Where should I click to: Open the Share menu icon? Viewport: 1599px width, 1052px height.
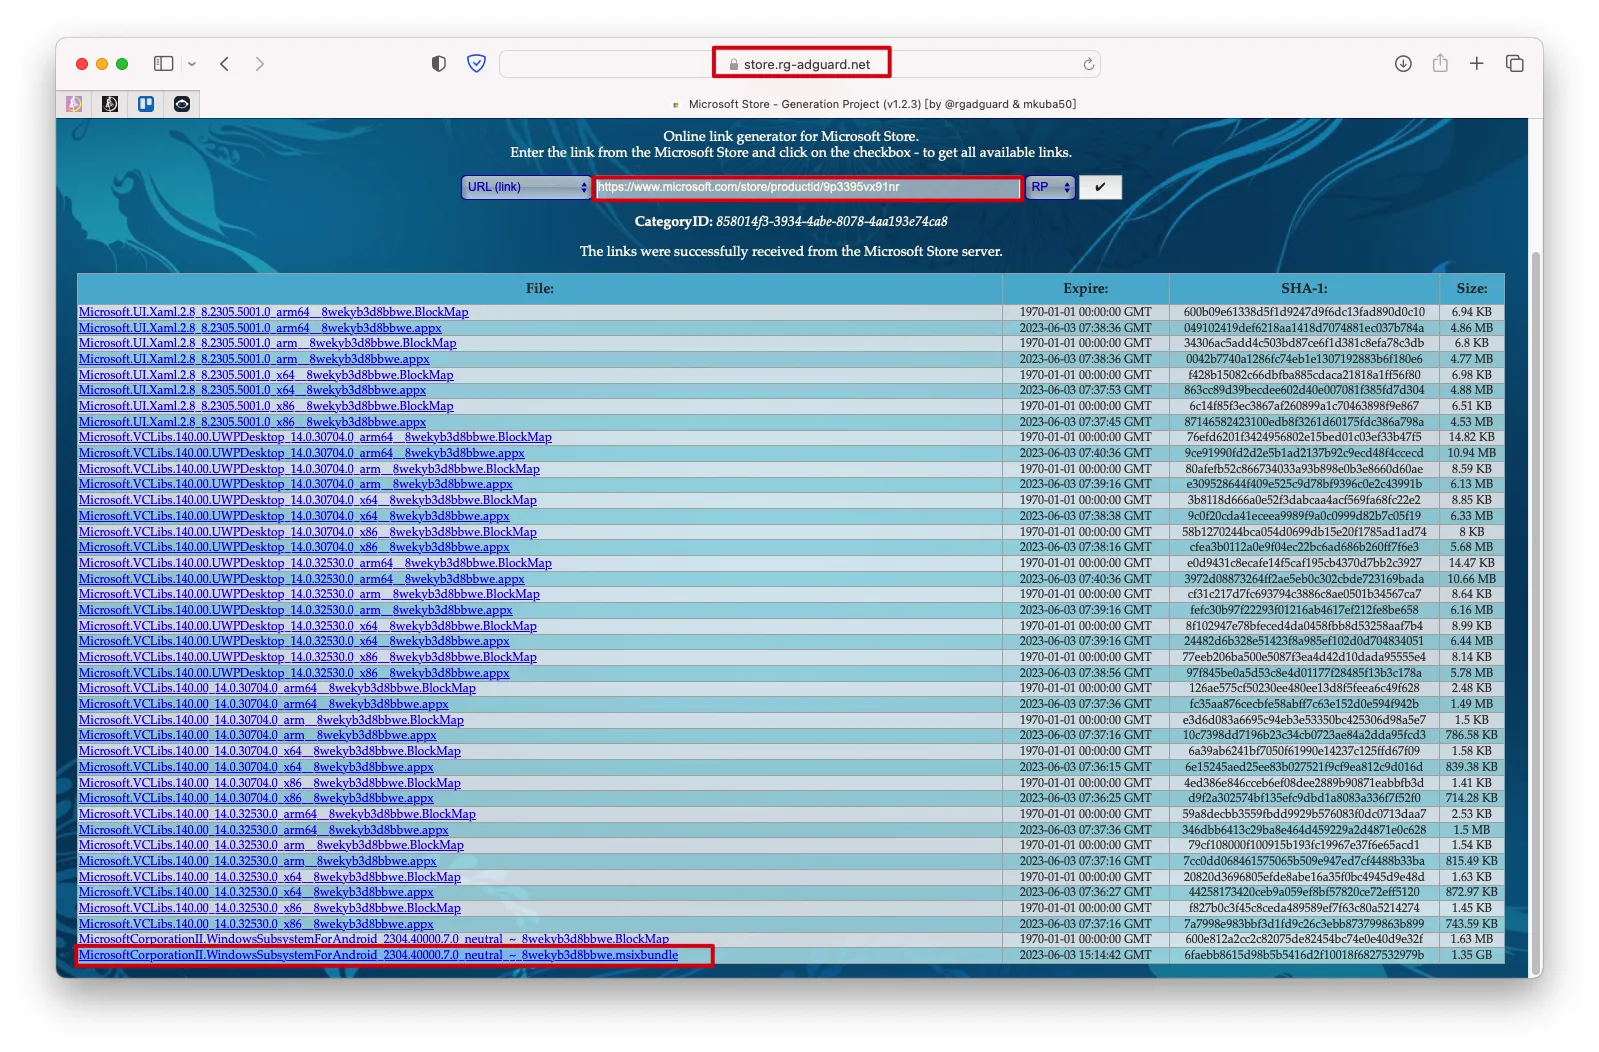coord(1440,63)
